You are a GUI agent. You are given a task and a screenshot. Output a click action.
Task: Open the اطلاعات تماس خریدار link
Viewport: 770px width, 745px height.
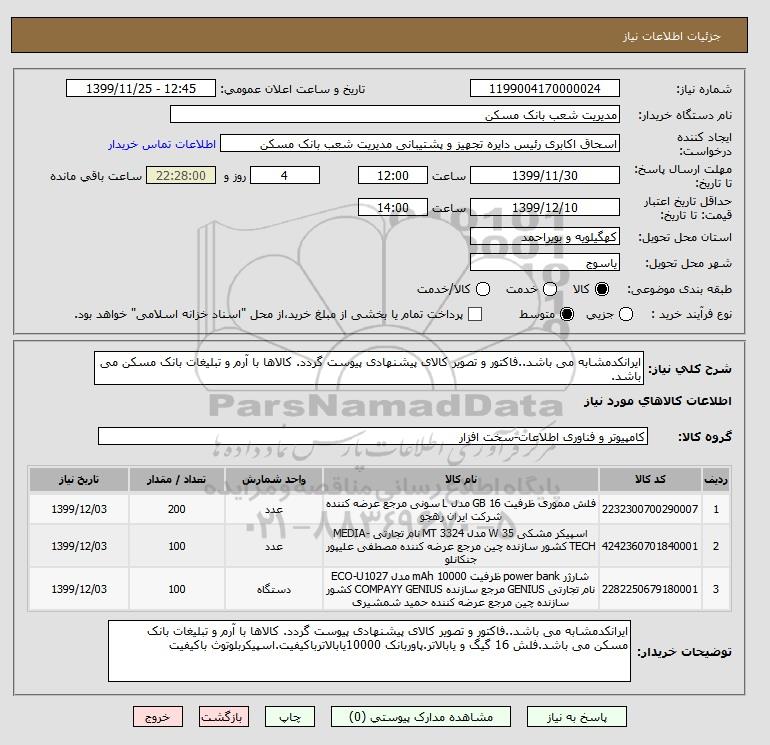tap(162, 144)
